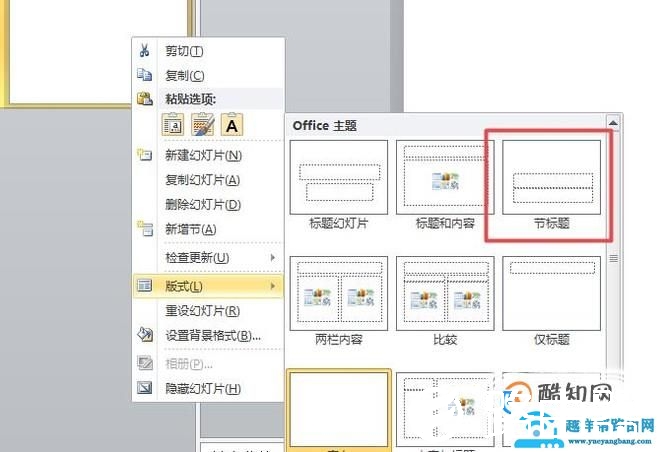The width and height of the screenshot is (661, 452).
Task: Click 重设幻灯片 to reset slide
Action: click(x=202, y=311)
